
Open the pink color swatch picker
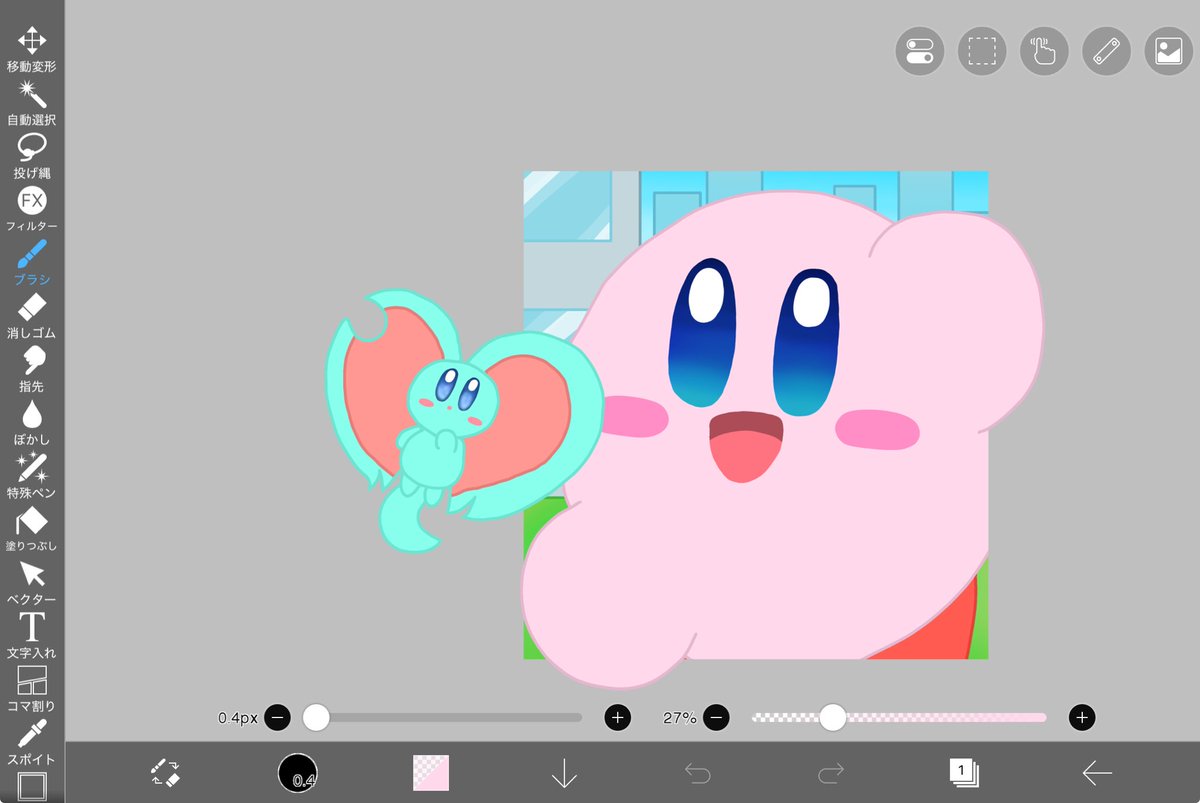pyautogui.click(x=431, y=772)
